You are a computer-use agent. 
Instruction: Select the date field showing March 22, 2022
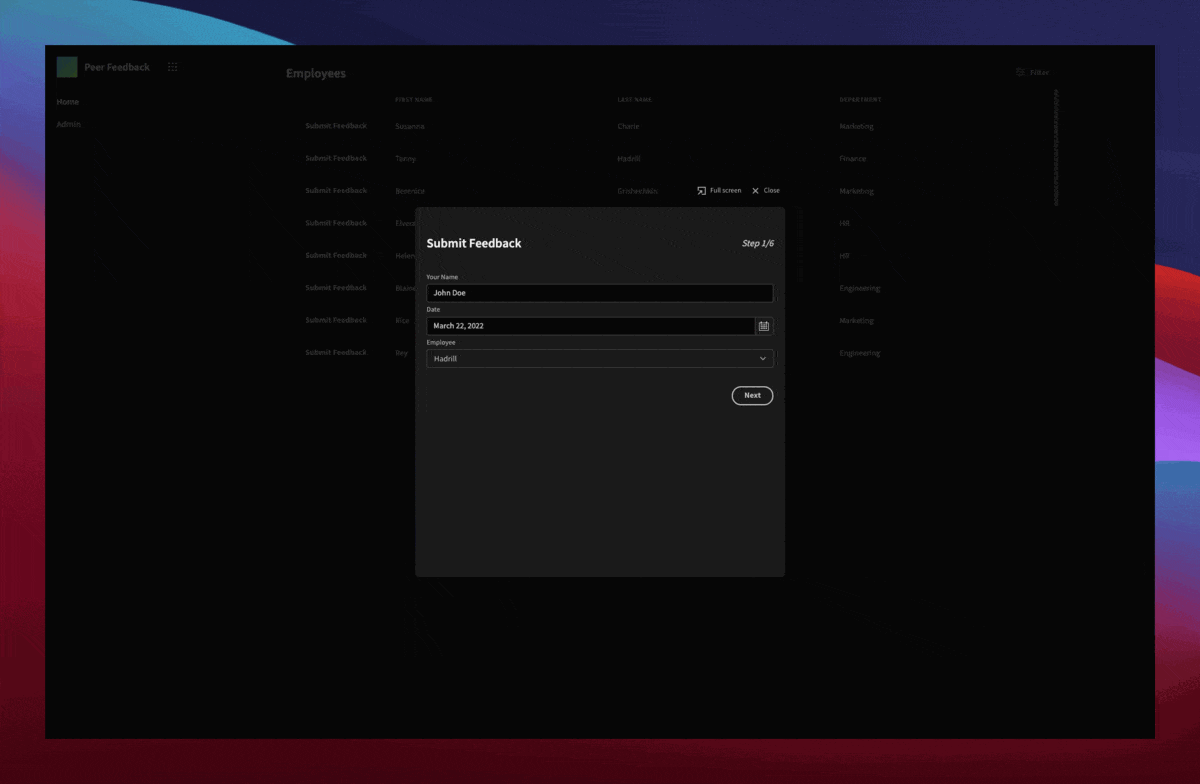pos(590,326)
